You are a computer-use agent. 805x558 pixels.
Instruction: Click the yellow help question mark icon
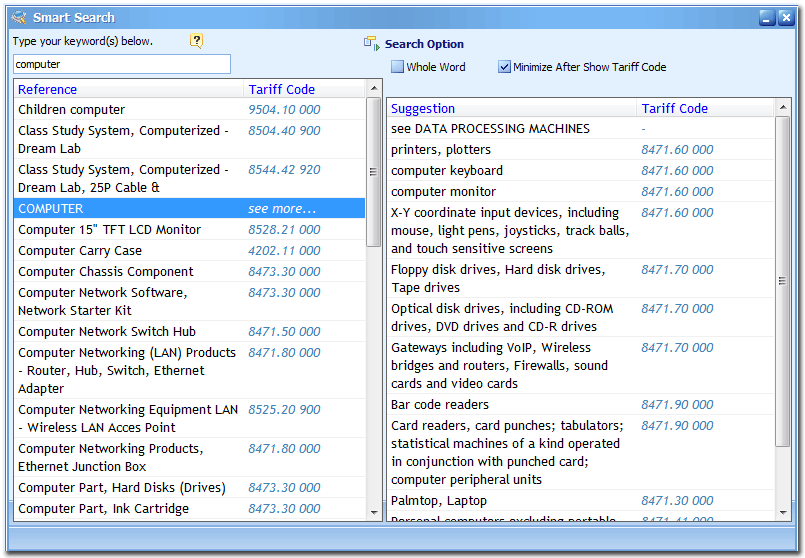tap(197, 41)
